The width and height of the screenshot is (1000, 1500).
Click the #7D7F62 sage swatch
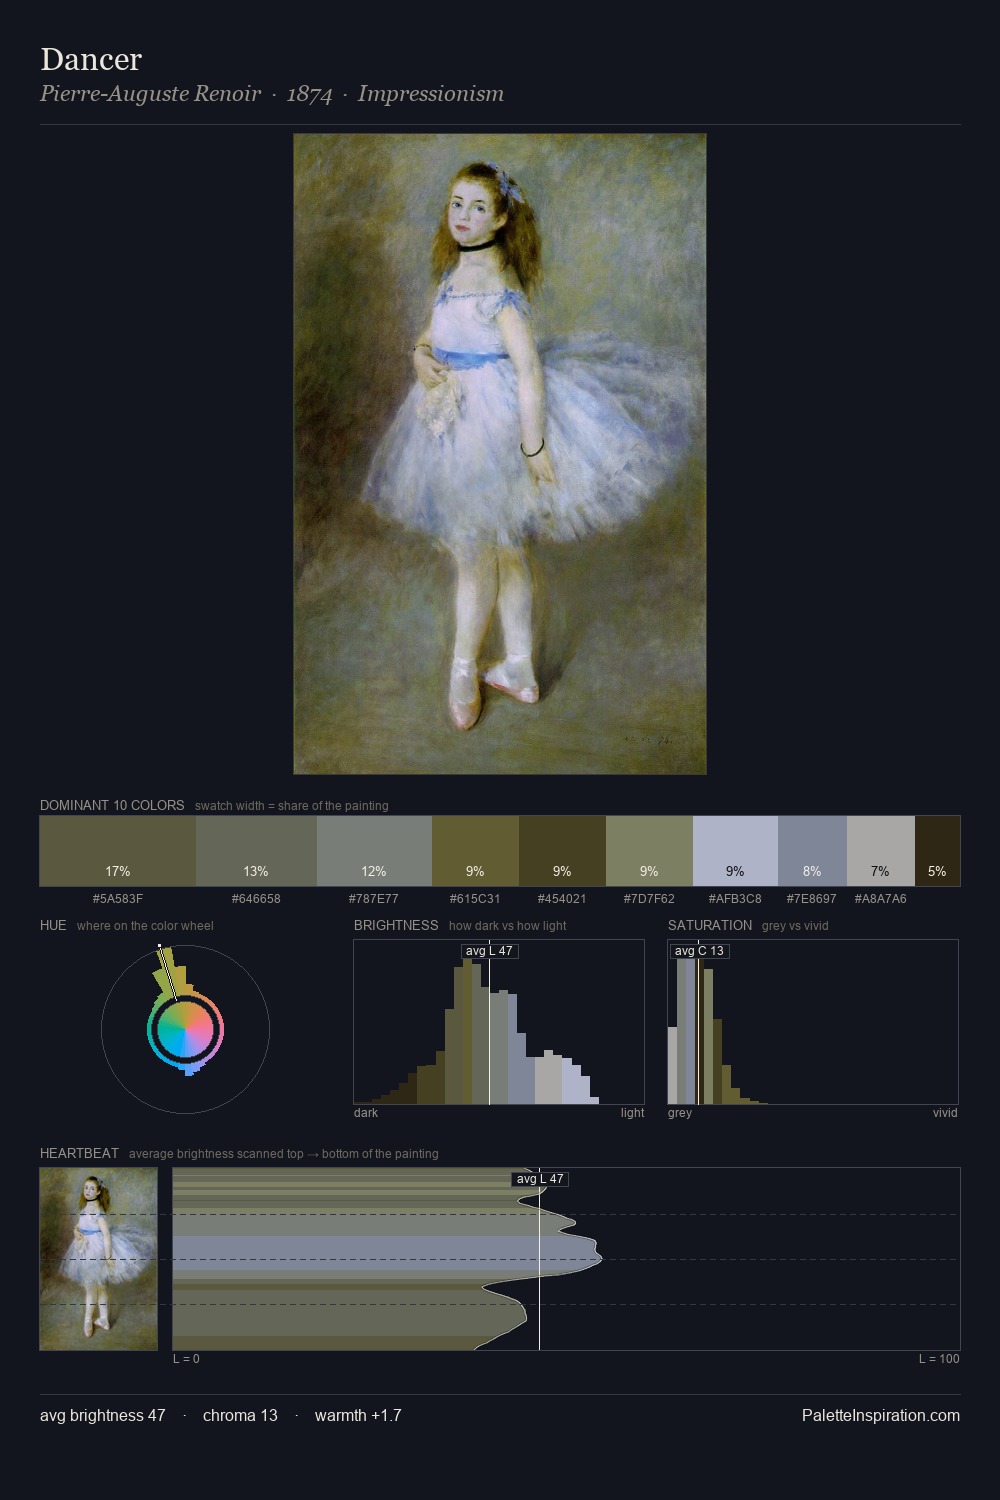coord(649,851)
